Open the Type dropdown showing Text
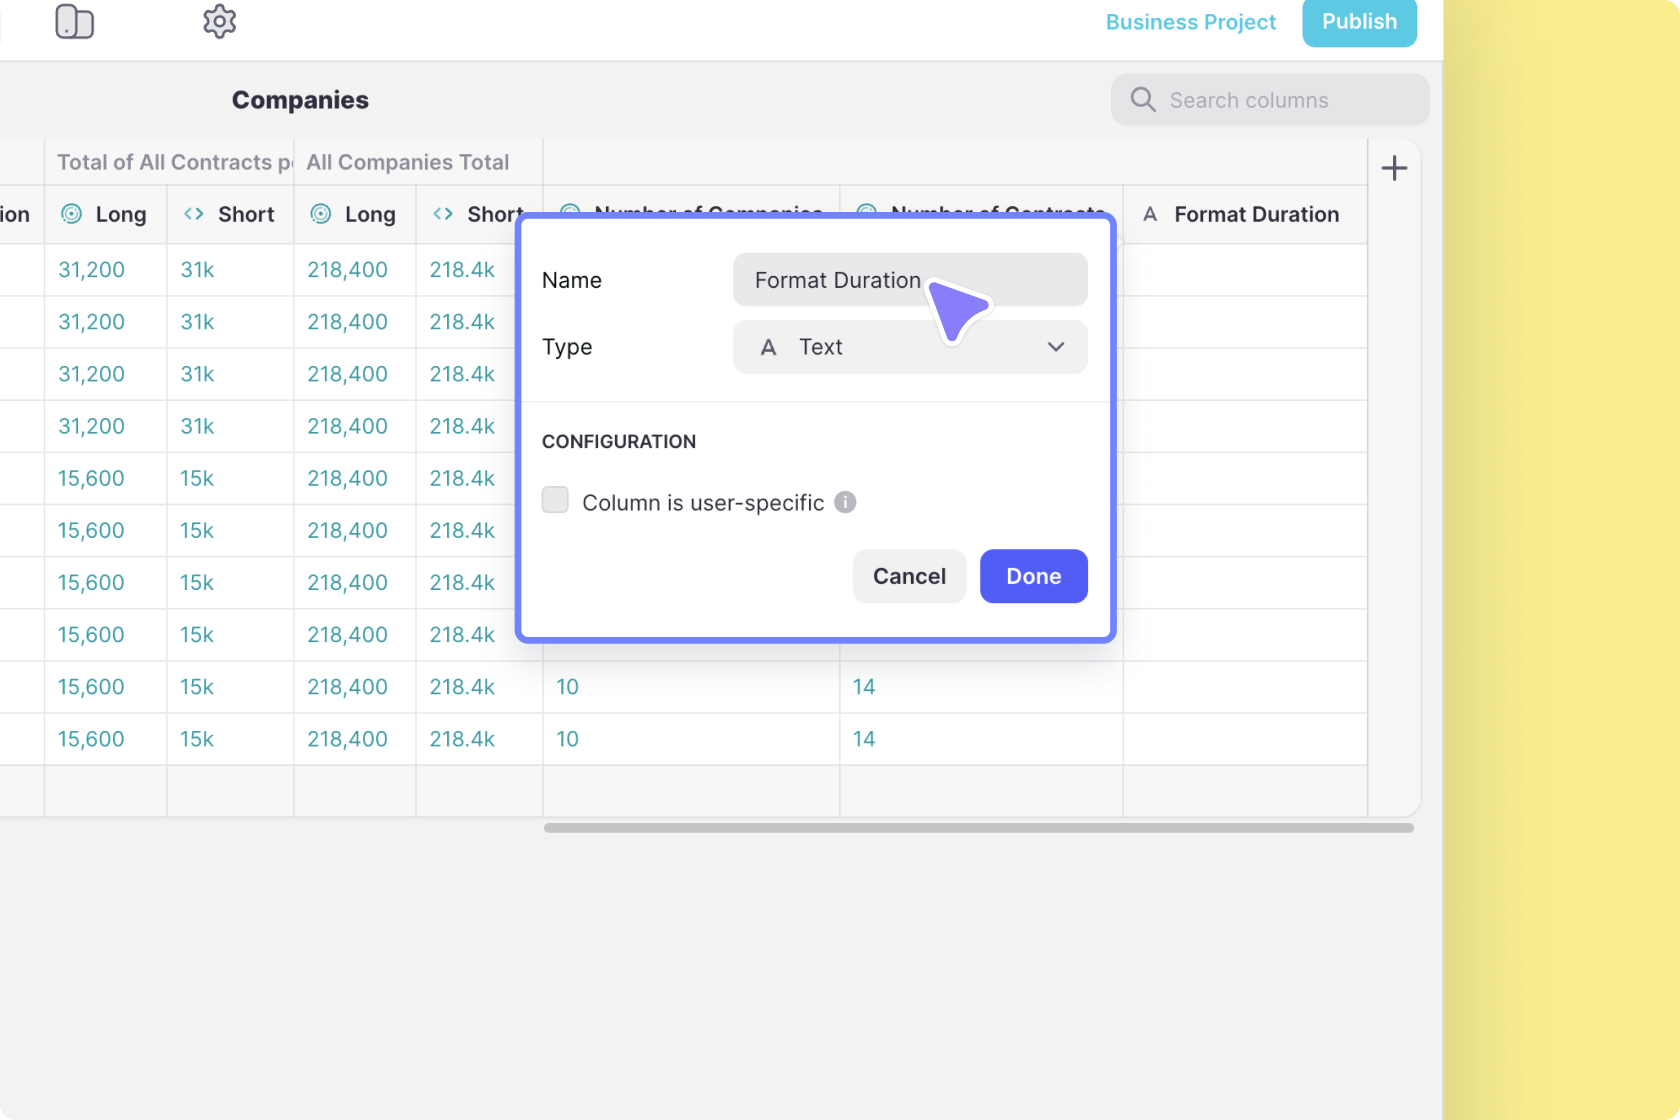 (909, 347)
